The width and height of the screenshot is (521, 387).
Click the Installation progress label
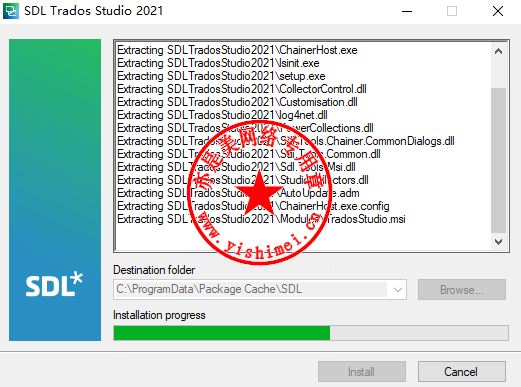pos(159,315)
